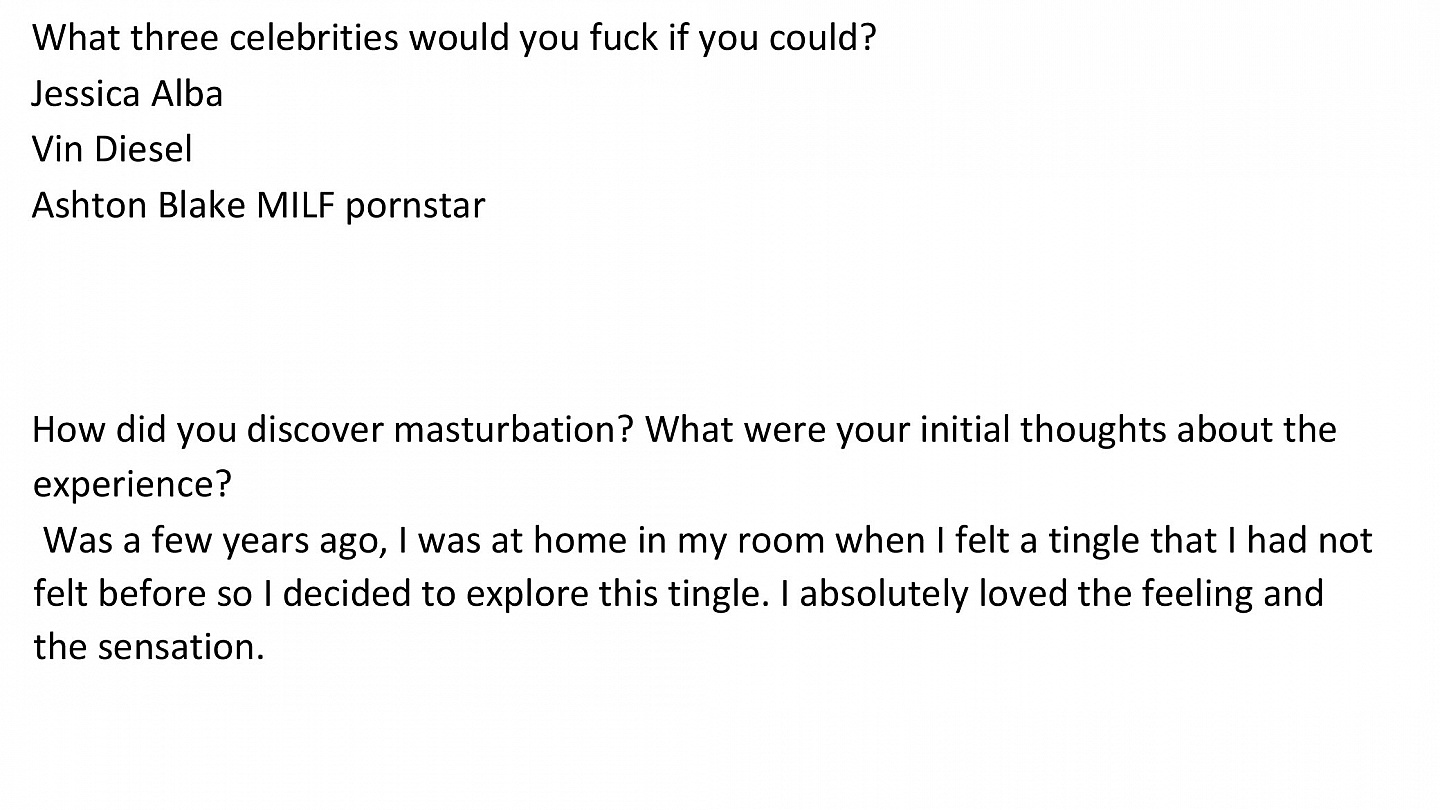
Task: Click the 'Vin Diesel' text line
Action: 111,149
